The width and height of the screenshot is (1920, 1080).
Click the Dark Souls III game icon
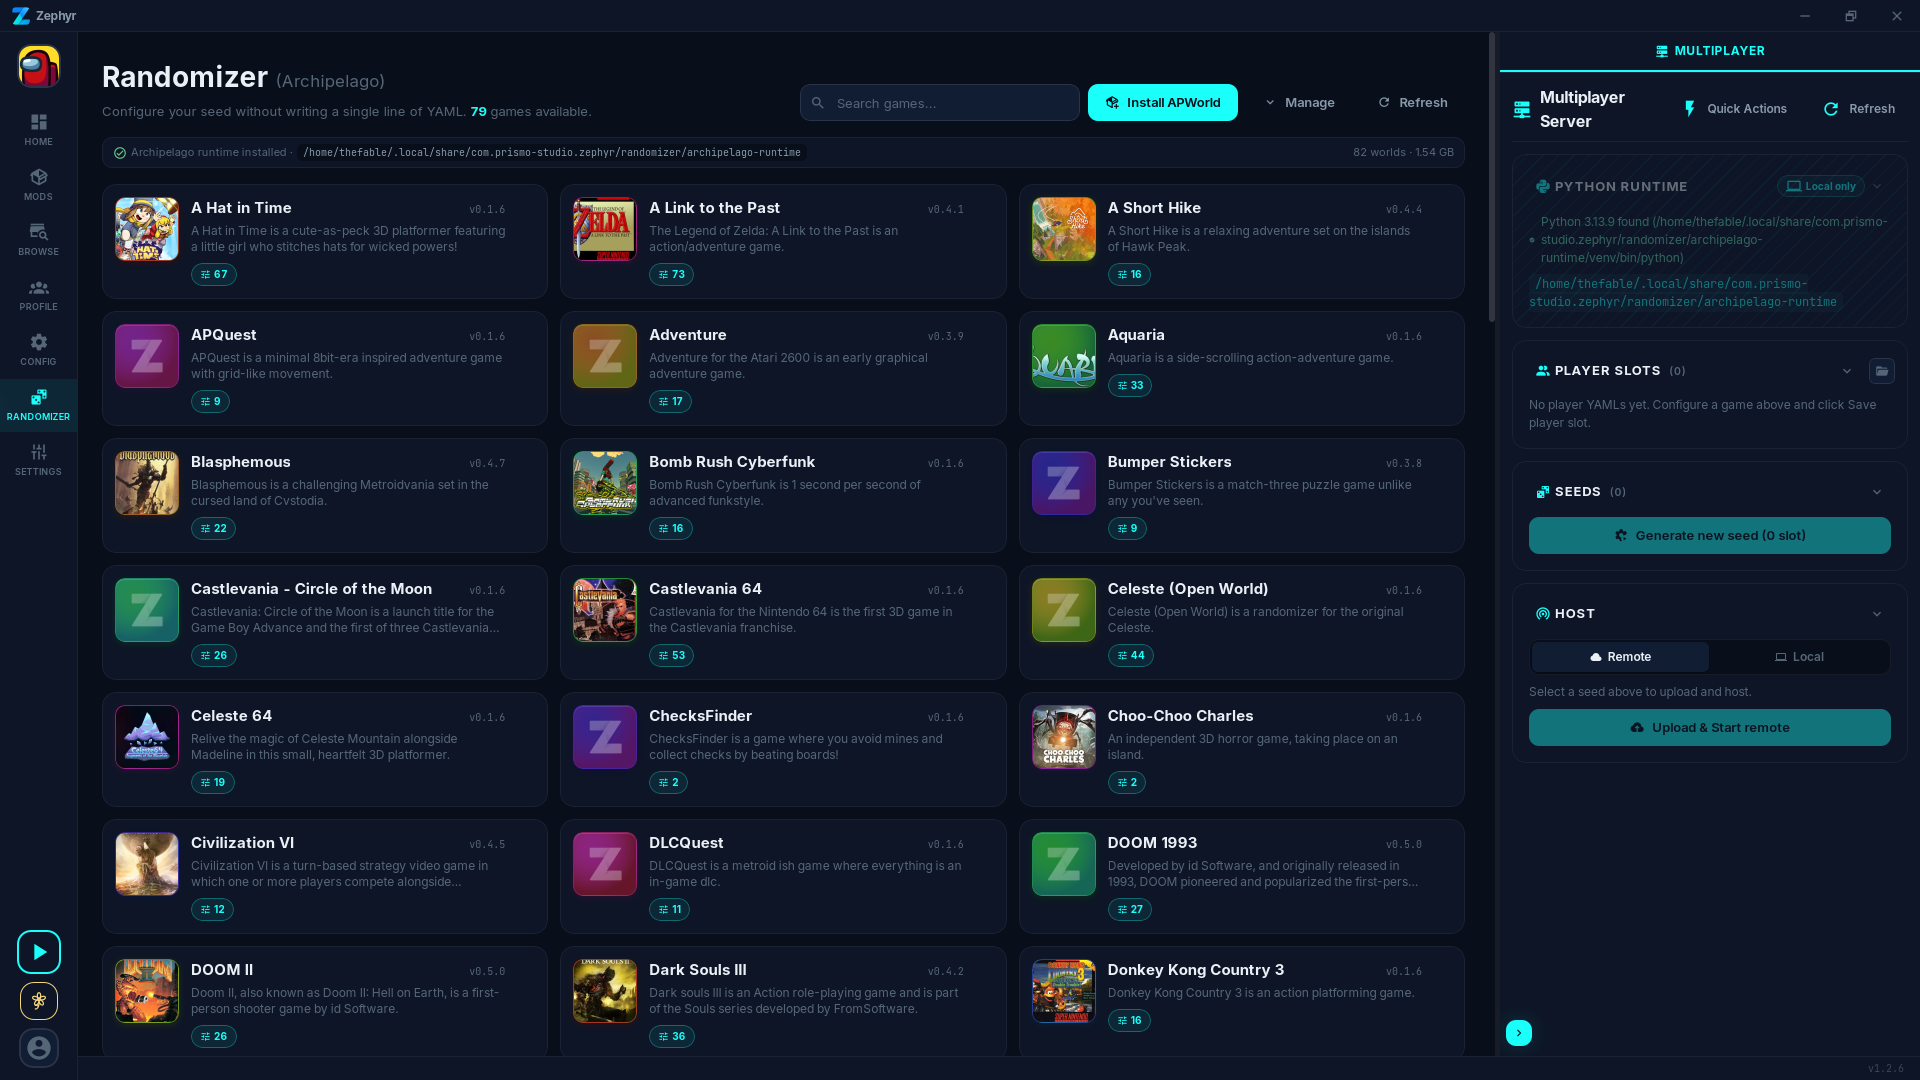[605, 991]
